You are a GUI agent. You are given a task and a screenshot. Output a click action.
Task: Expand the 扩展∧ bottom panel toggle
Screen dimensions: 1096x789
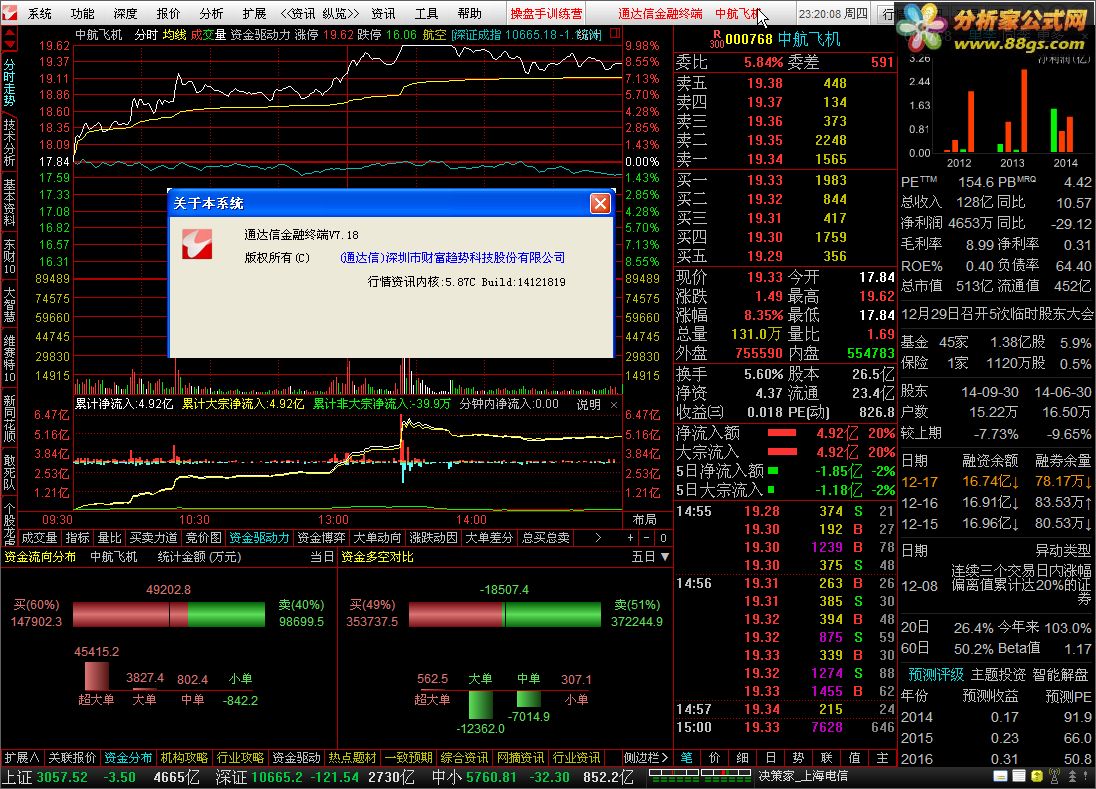pyautogui.click(x=22, y=758)
